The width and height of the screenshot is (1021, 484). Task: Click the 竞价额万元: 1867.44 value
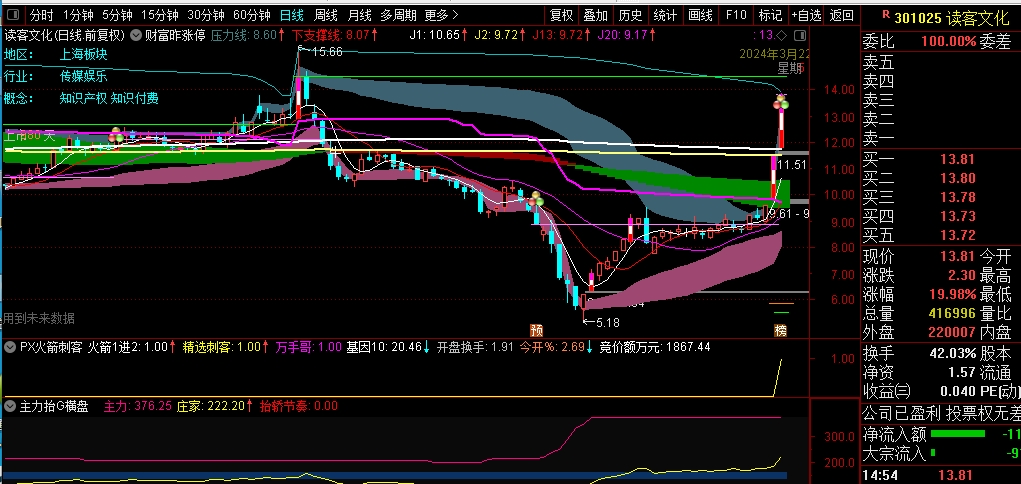(x=655, y=347)
